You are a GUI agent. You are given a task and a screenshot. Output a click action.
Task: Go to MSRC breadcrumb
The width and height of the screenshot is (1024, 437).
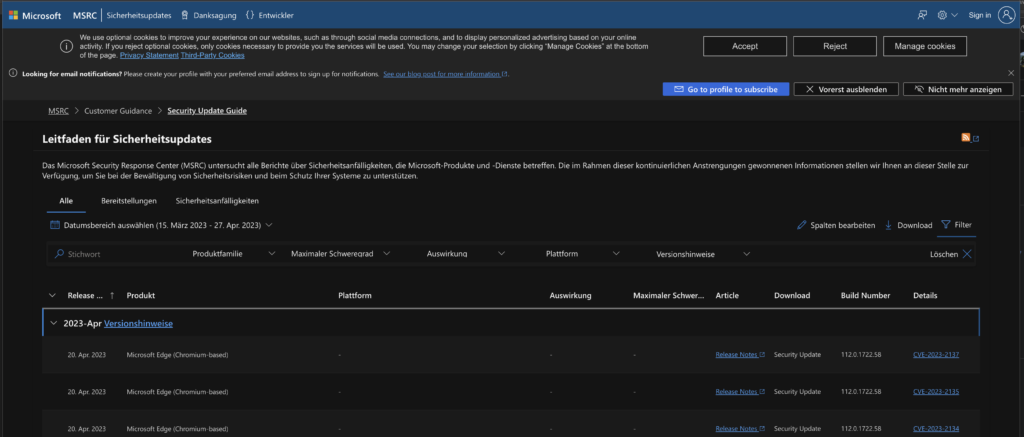pyautogui.click(x=58, y=111)
